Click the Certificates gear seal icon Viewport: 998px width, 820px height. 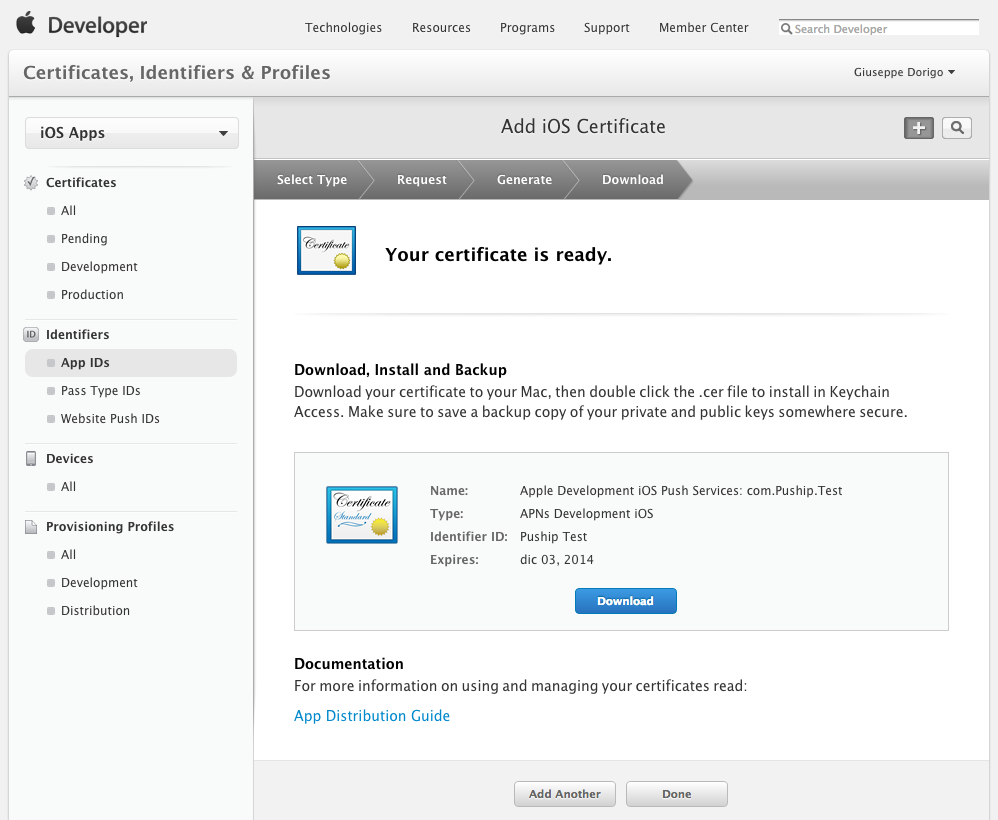pyautogui.click(x=31, y=183)
